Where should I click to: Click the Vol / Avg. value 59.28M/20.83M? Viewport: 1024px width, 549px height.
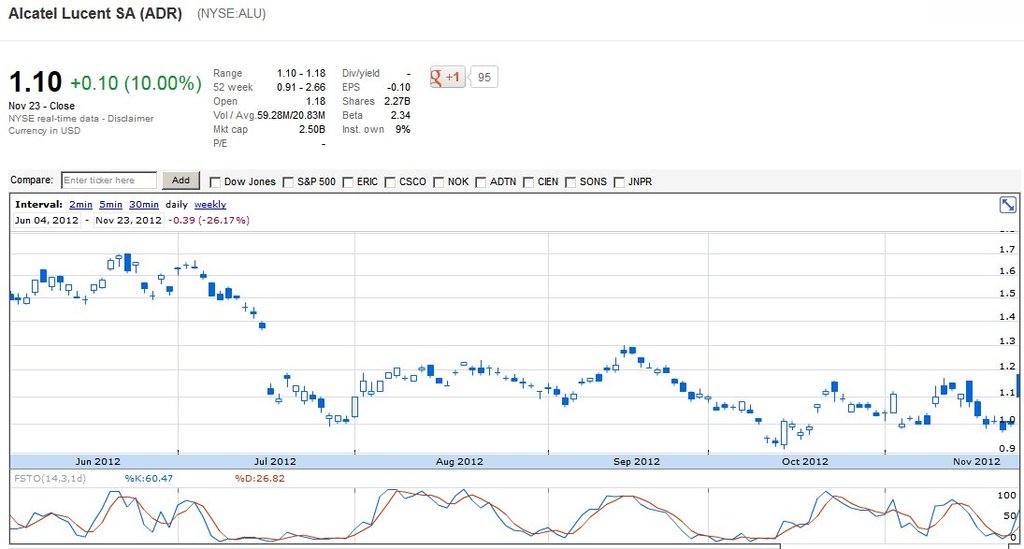click(291, 116)
